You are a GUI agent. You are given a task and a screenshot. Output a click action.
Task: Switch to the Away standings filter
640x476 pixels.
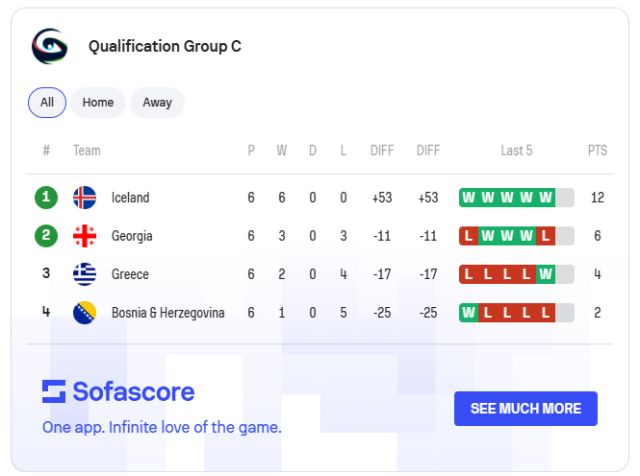pyautogui.click(x=157, y=102)
